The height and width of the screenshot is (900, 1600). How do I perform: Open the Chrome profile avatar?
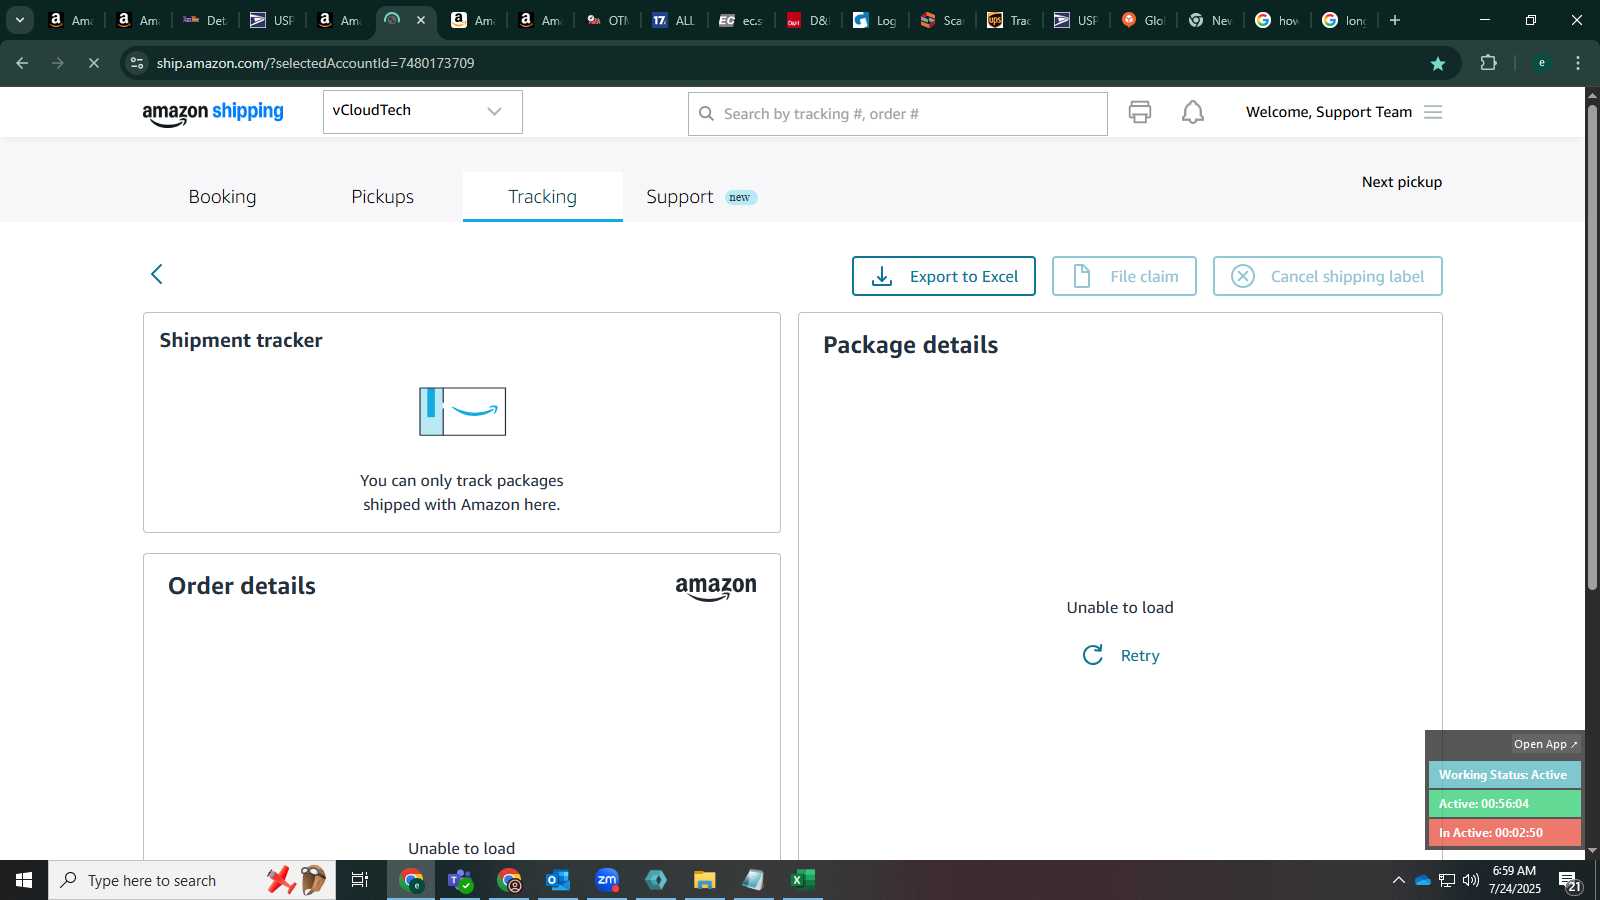[1542, 63]
